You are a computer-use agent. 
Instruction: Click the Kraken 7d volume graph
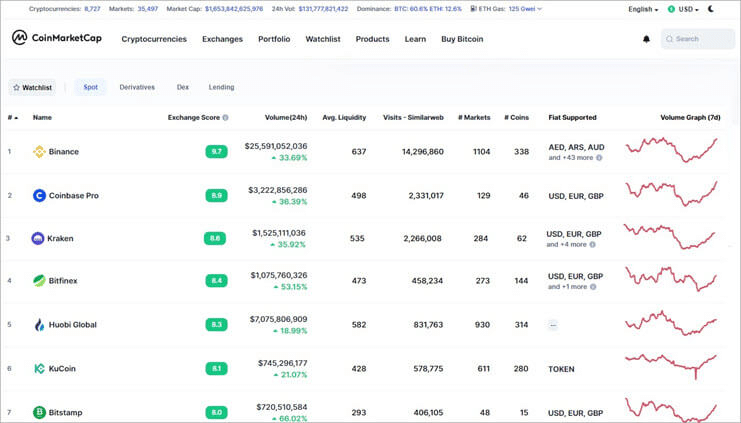coord(671,236)
